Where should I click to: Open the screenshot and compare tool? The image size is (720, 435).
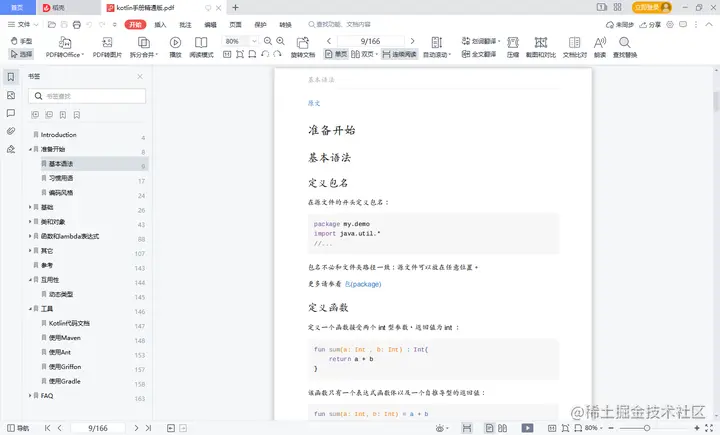coord(540,47)
